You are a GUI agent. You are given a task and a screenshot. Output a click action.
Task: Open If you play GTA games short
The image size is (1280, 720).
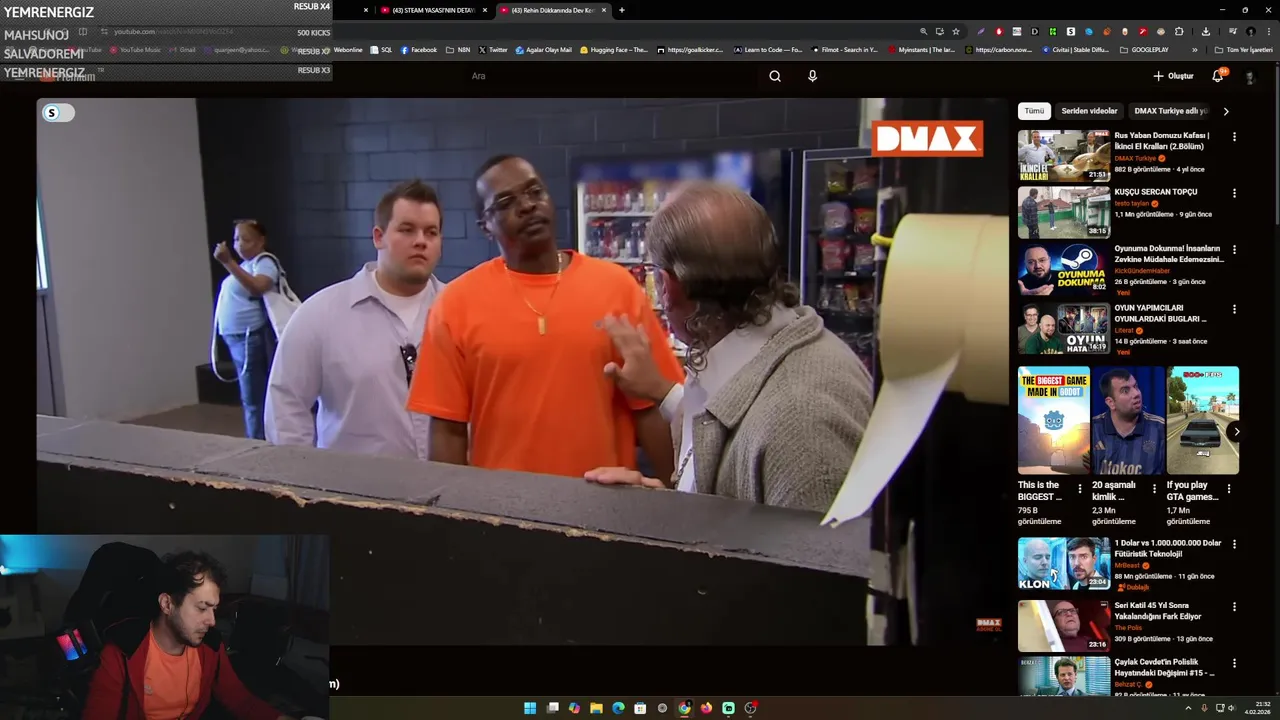(x=1203, y=420)
